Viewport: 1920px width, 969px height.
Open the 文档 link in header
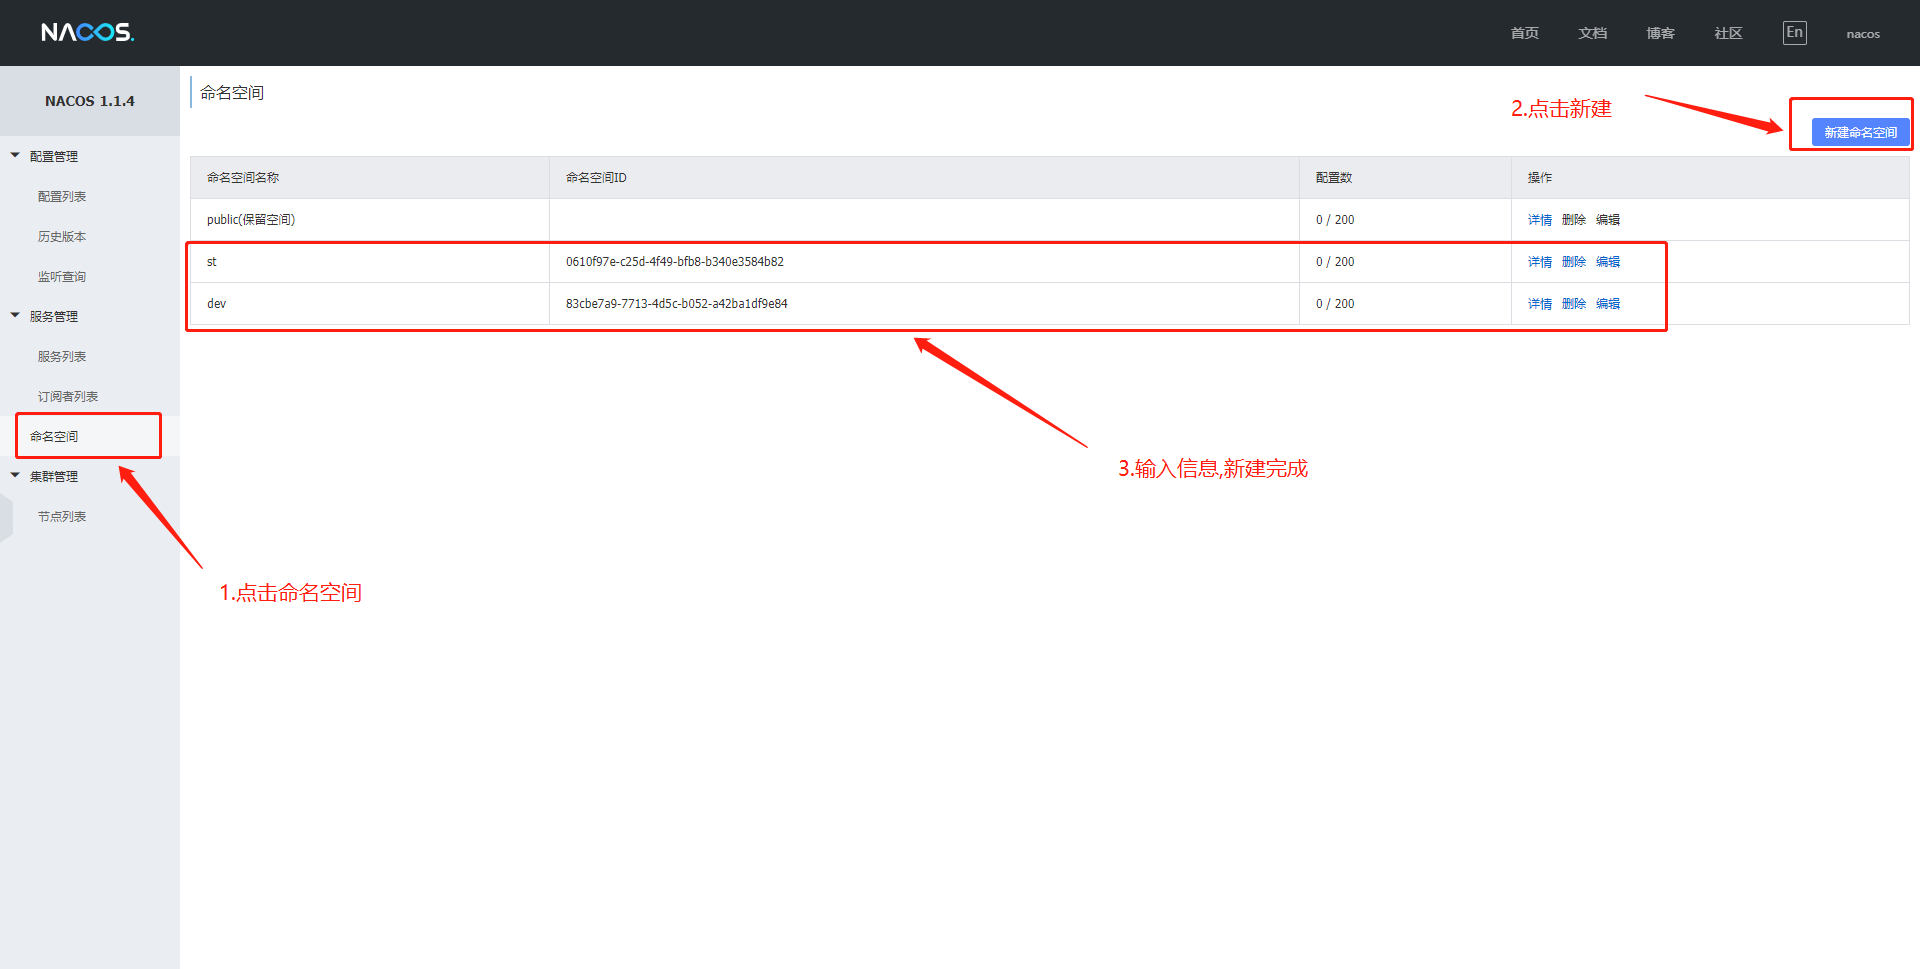[x=1593, y=33]
